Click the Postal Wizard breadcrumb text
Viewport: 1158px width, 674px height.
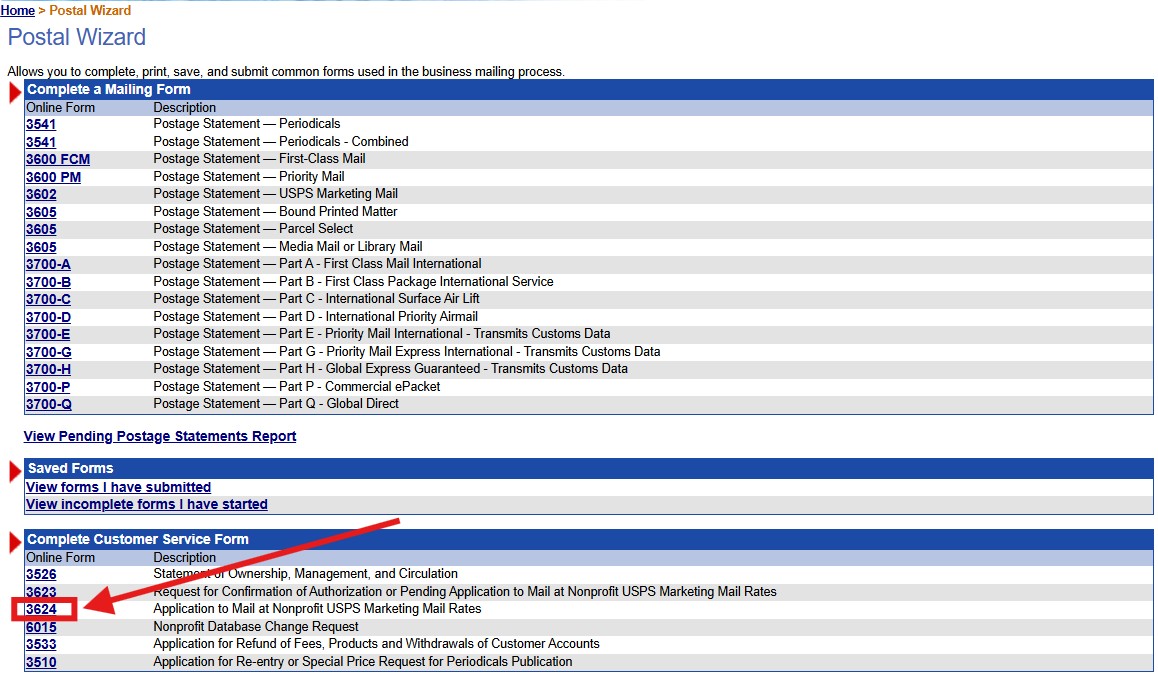[x=90, y=10]
